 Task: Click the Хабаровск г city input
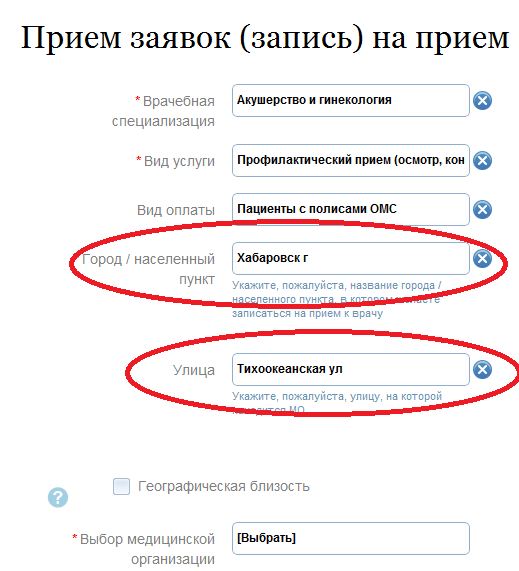click(x=351, y=259)
